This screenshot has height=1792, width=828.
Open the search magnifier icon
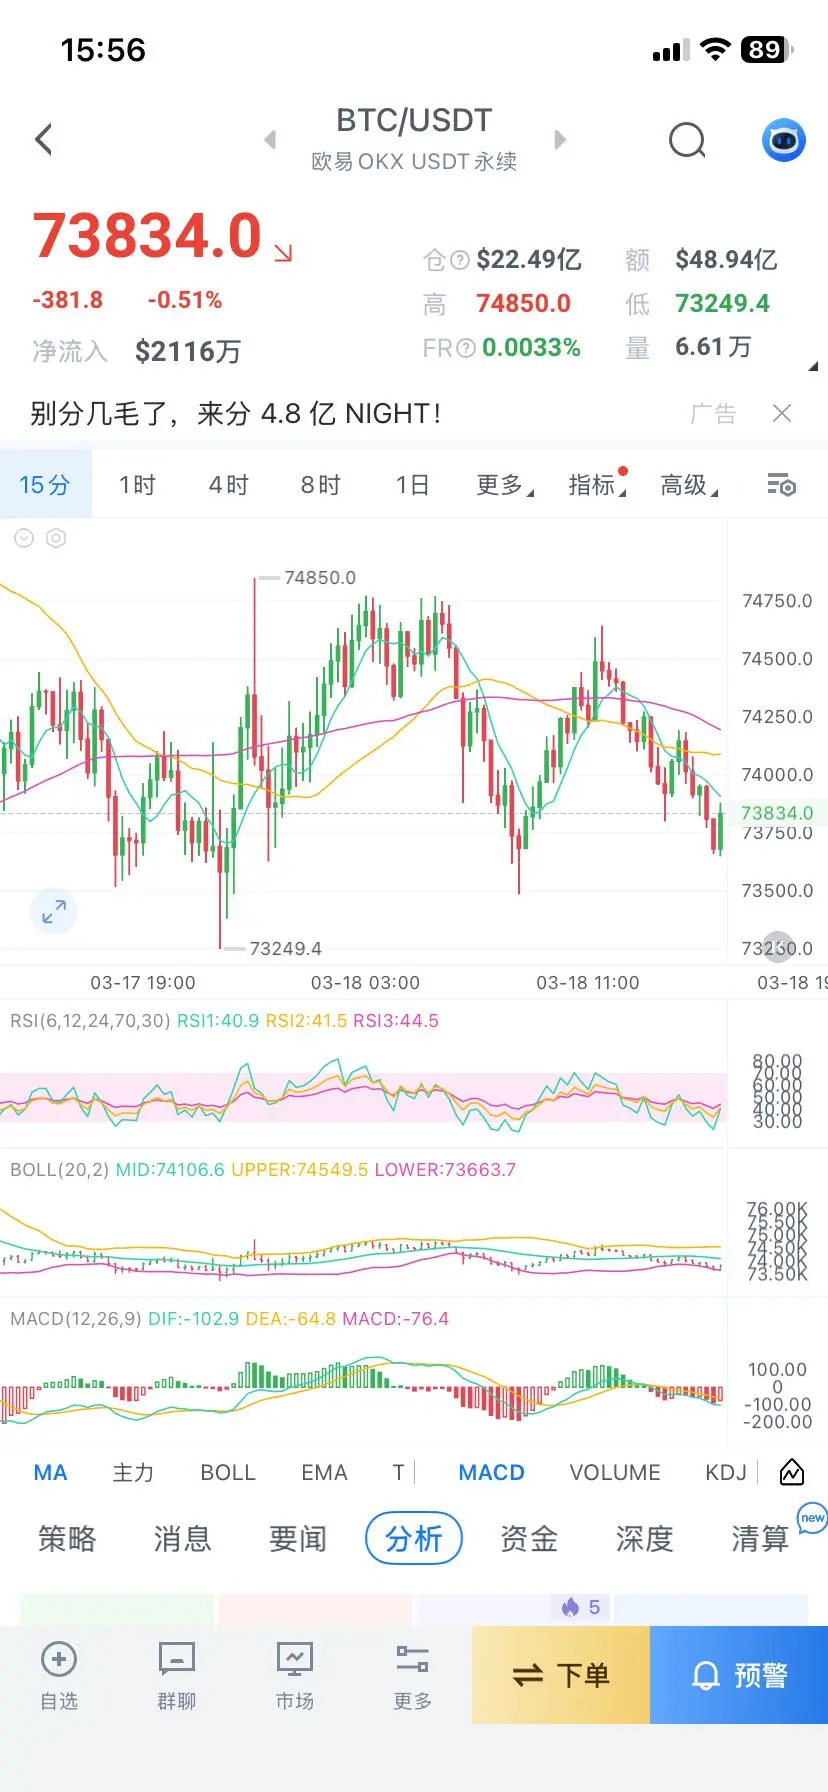[x=687, y=140]
